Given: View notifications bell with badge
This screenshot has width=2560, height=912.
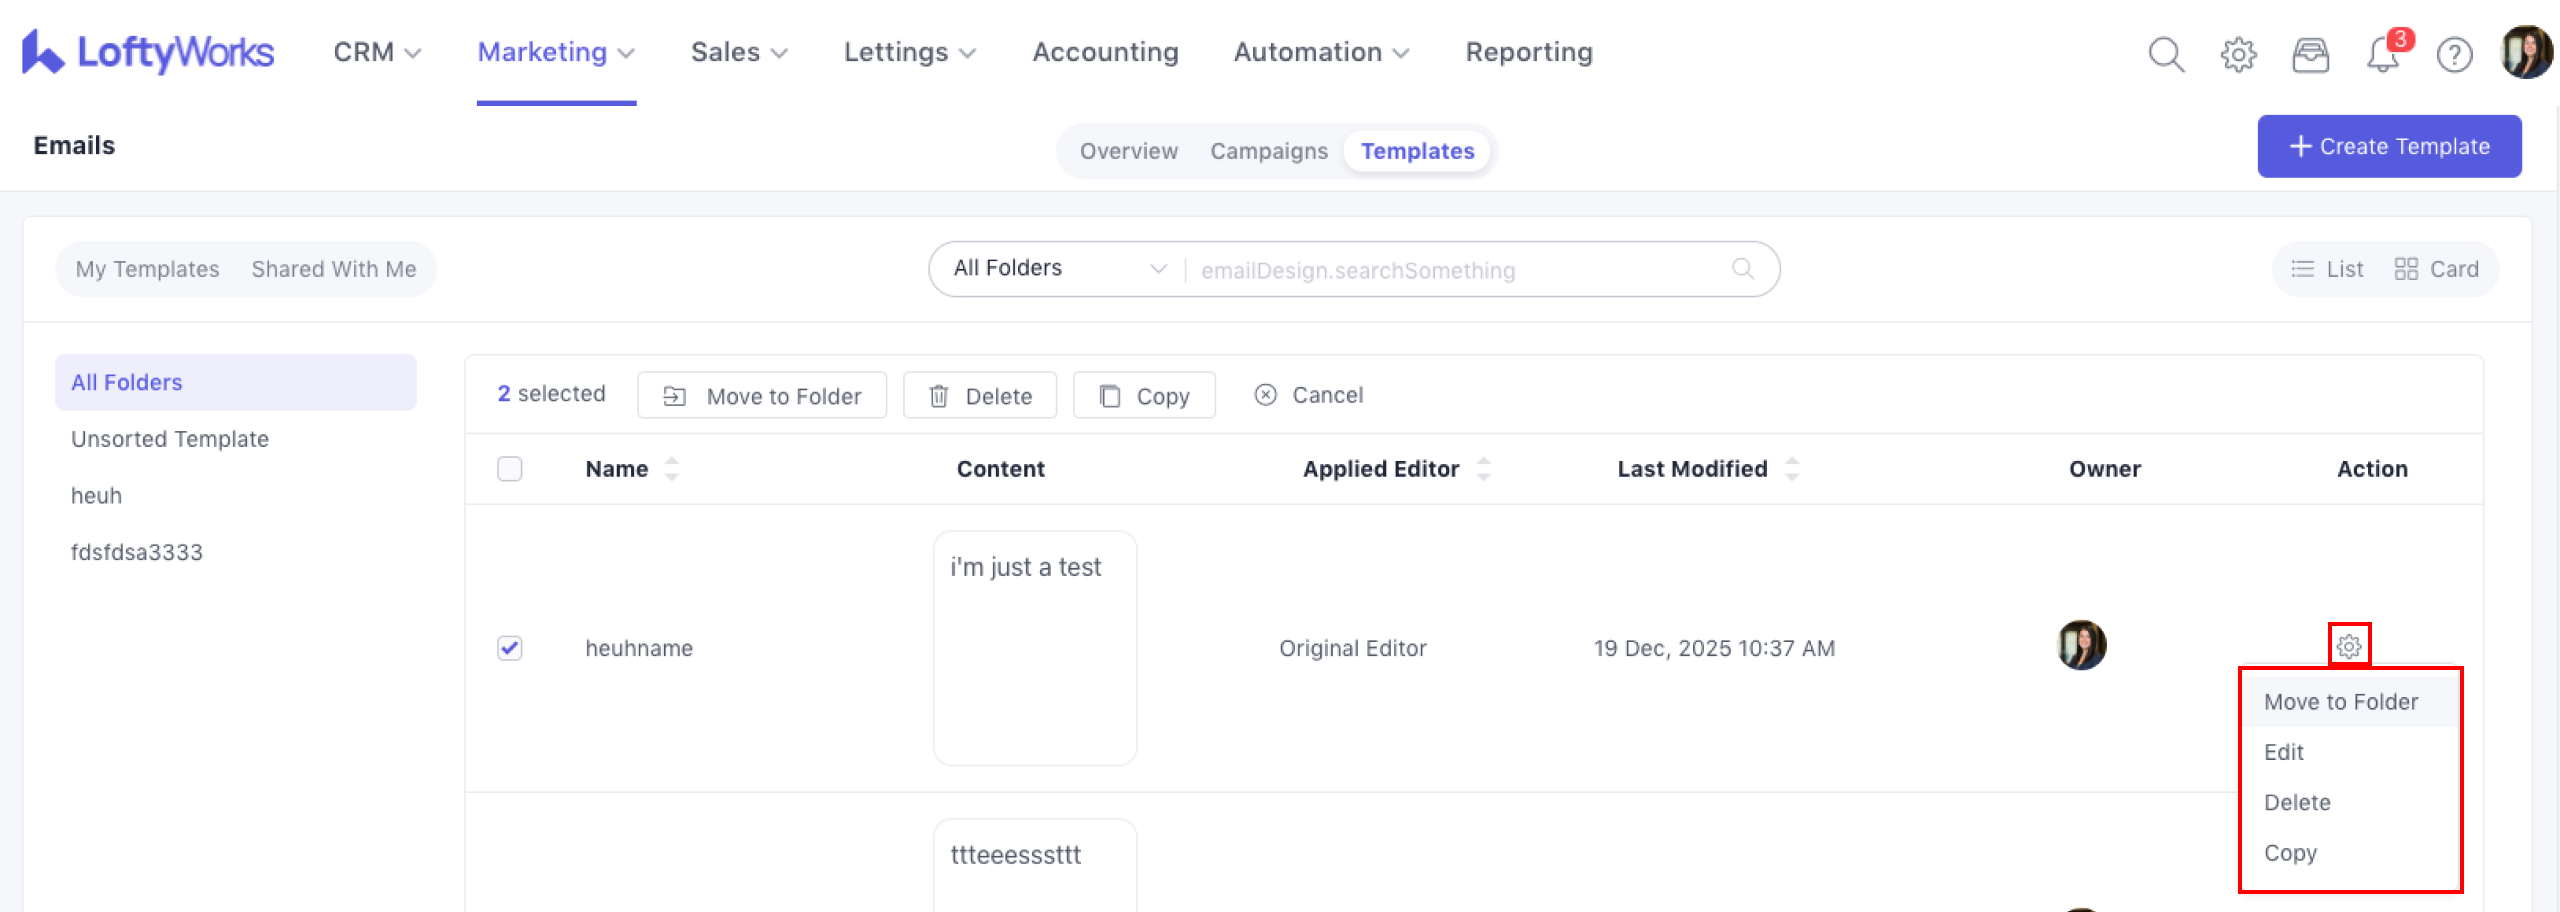Looking at the screenshot, I should point(2384,54).
